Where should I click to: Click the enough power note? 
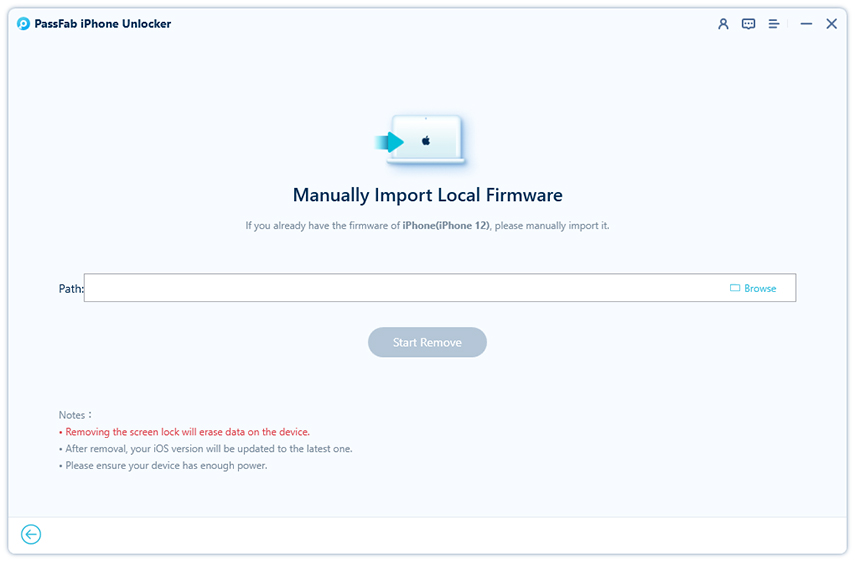coord(164,465)
